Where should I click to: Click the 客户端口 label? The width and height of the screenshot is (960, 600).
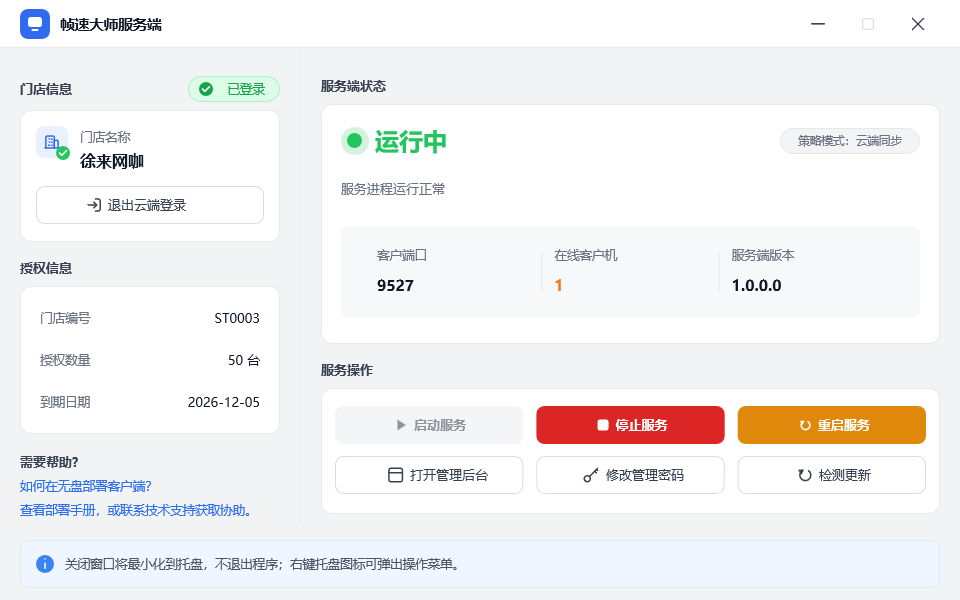(402, 255)
